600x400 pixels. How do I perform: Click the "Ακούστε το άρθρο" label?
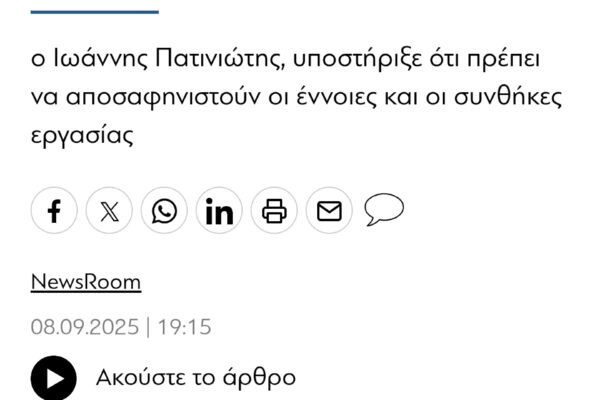click(x=196, y=378)
